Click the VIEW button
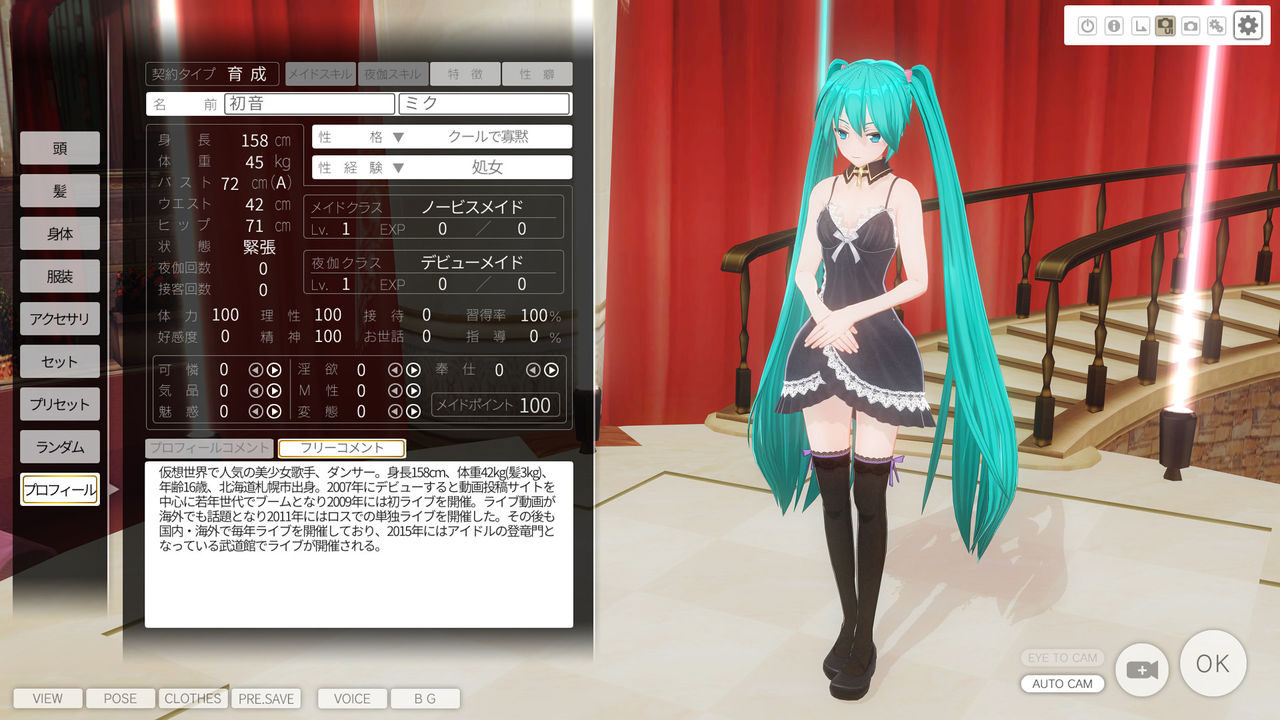1280x720 pixels. pos(47,698)
